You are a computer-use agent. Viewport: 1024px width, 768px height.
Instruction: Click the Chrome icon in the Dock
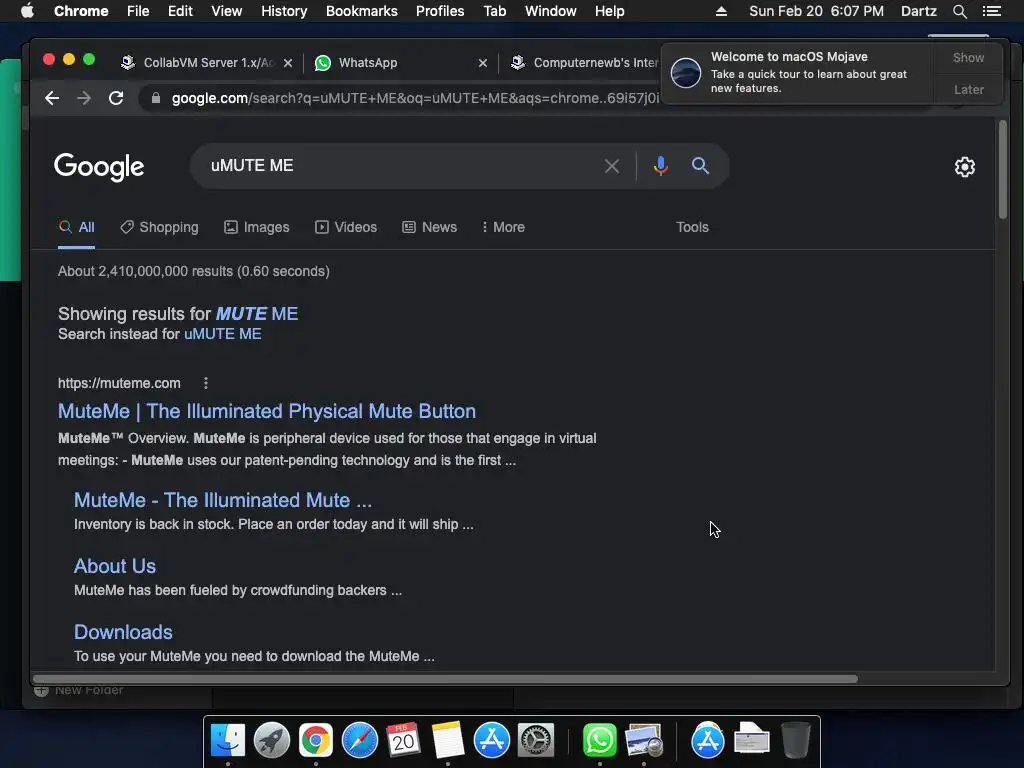(x=315, y=741)
